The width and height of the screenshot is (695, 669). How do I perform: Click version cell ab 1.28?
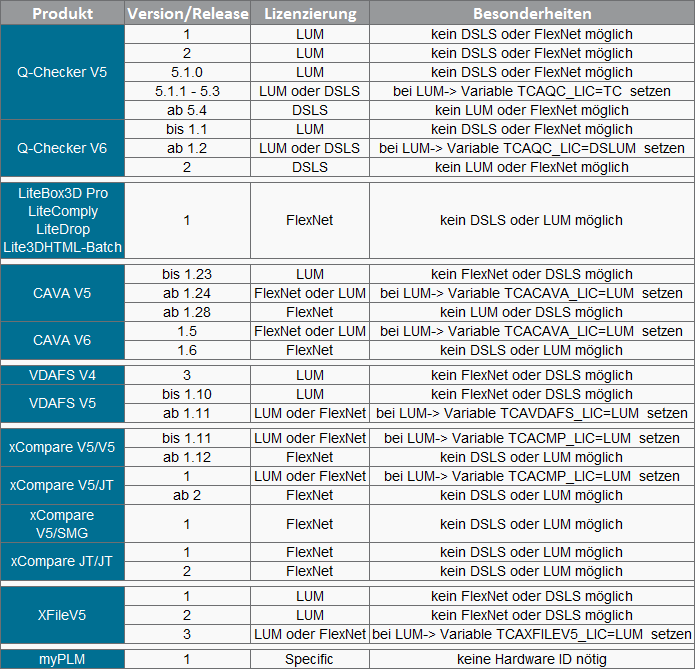coord(187,313)
